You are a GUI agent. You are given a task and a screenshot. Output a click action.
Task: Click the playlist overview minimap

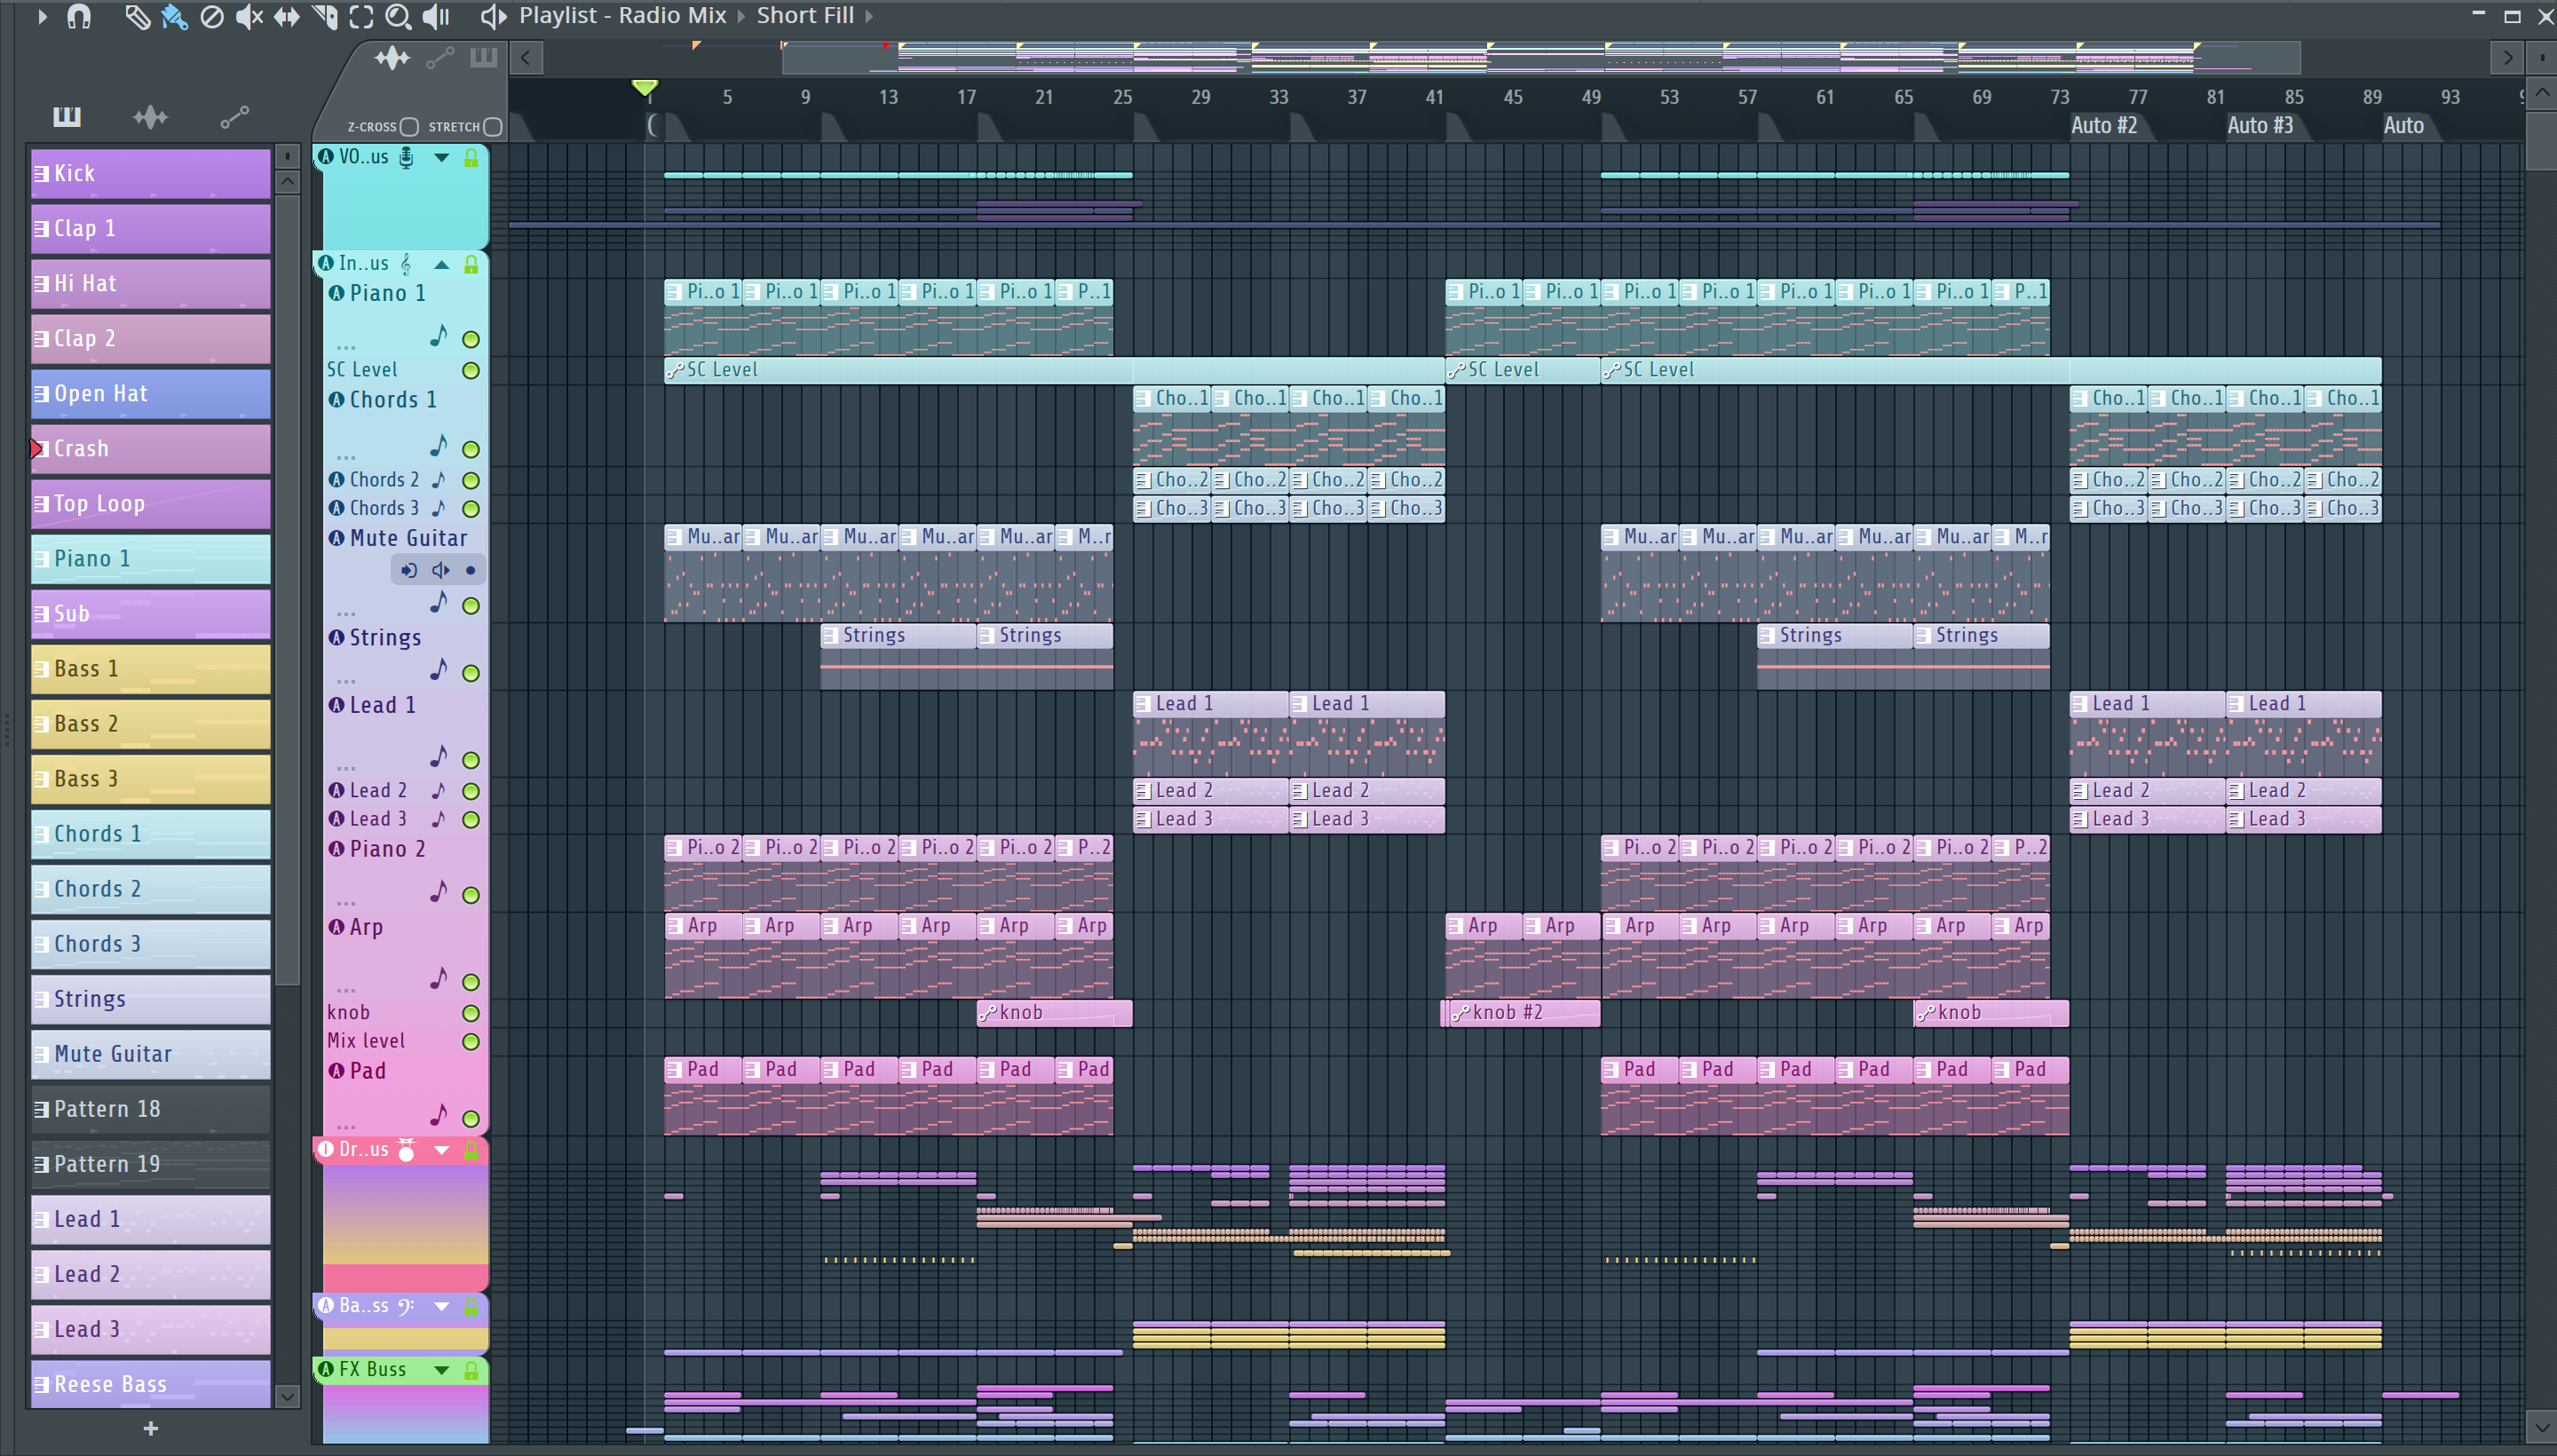click(x=1540, y=58)
